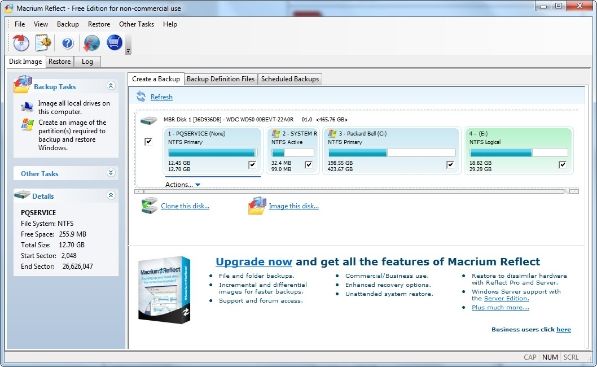Open the File menu
The width and height of the screenshot is (597, 367).
[x=19, y=24]
